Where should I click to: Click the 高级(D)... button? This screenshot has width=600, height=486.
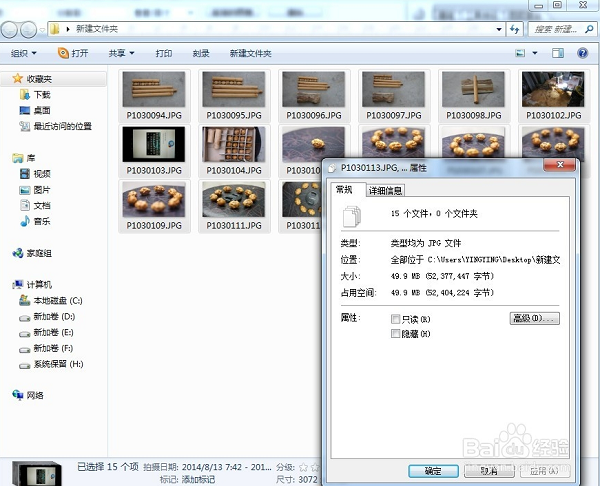pyautogui.click(x=534, y=318)
